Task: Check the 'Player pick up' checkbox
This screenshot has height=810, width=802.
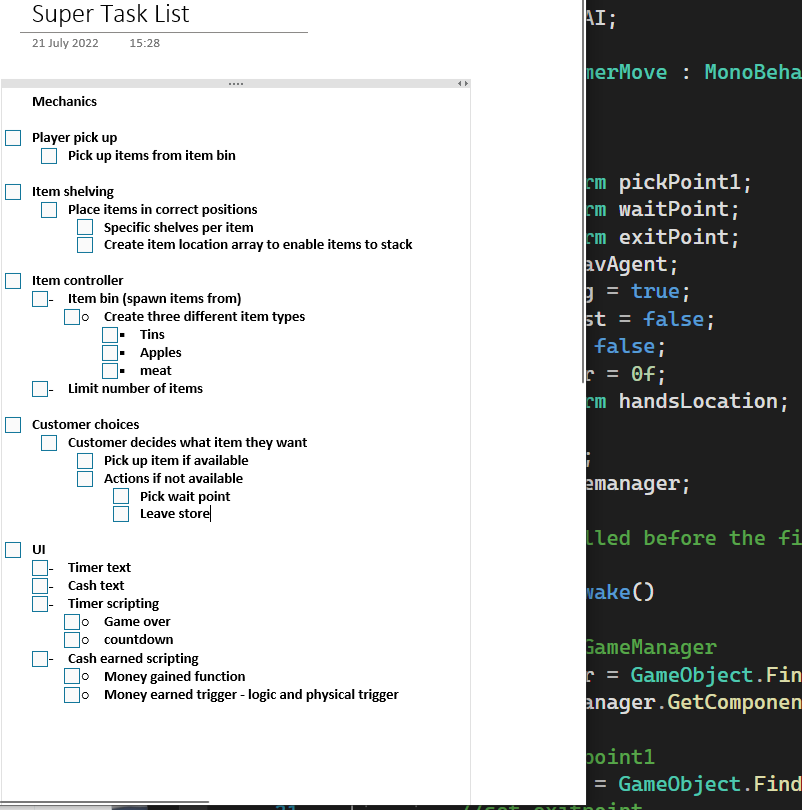Action: pyautogui.click(x=13, y=138)
